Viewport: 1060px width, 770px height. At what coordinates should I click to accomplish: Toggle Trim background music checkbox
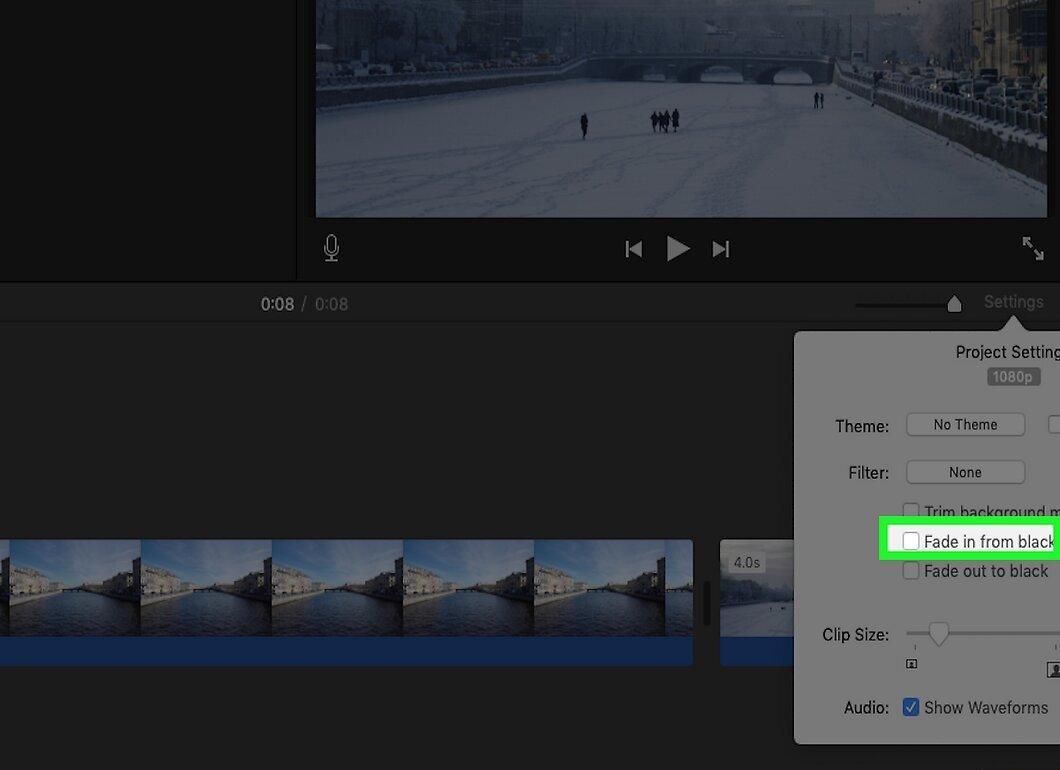[x=911, y=510]
